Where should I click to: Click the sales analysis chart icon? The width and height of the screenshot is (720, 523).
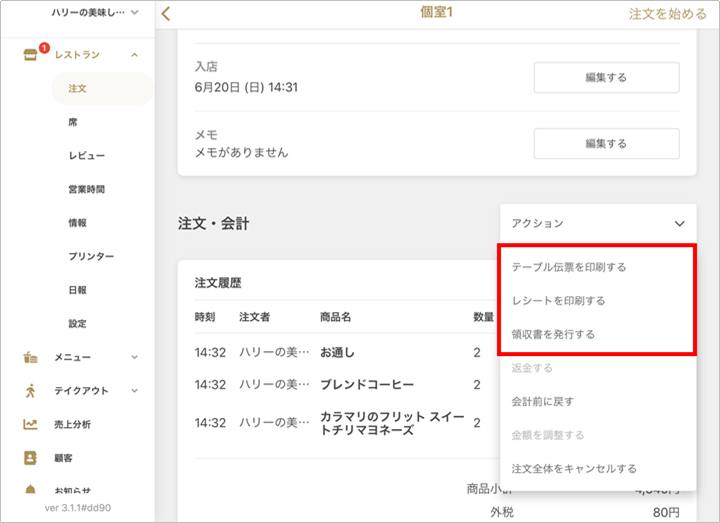tap(30, 424)
